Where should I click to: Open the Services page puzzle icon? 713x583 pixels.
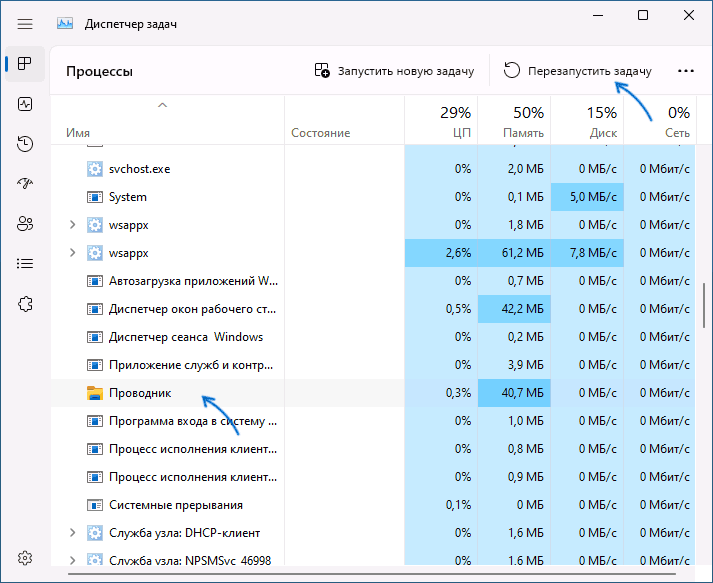click(x=25, y=304)
